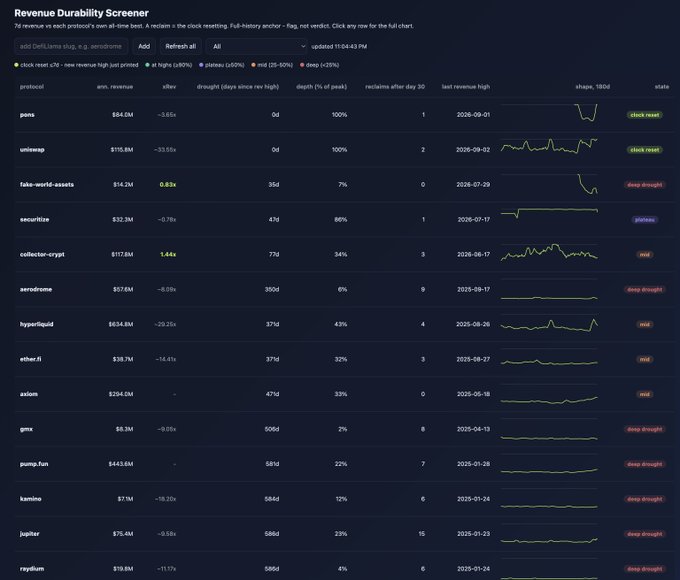Select the gmx protocol name
680x580 pixels.
(26, 429)
